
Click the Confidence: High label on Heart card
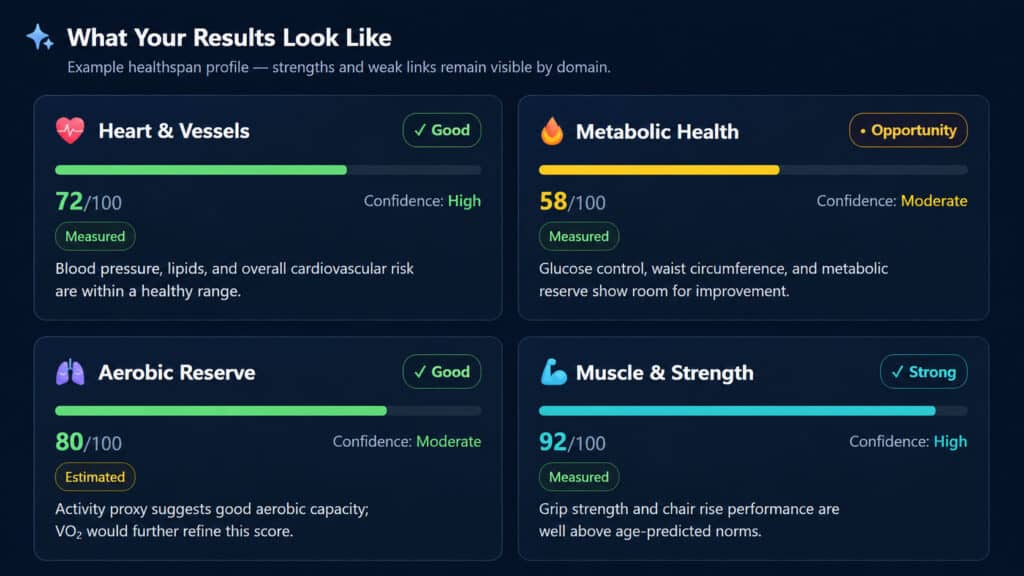[422, 201]
